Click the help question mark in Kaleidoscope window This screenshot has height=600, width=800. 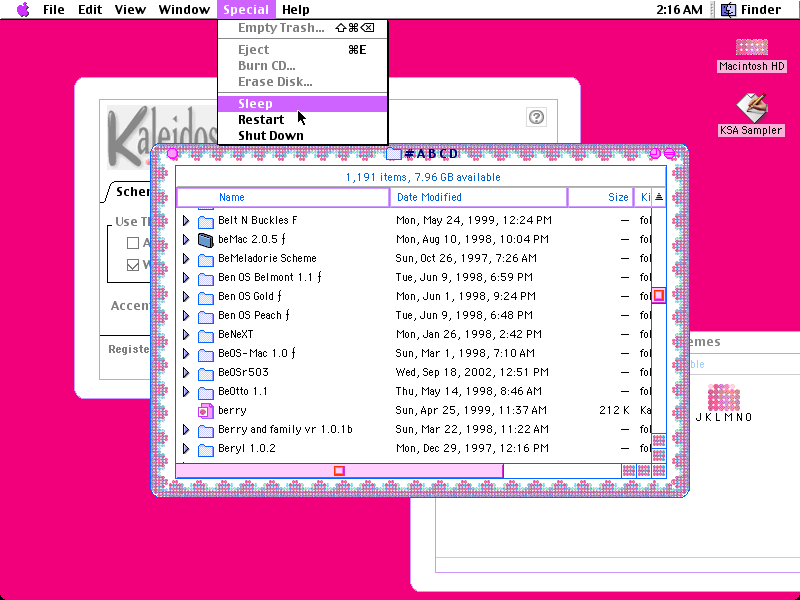[x=536, y=117]
